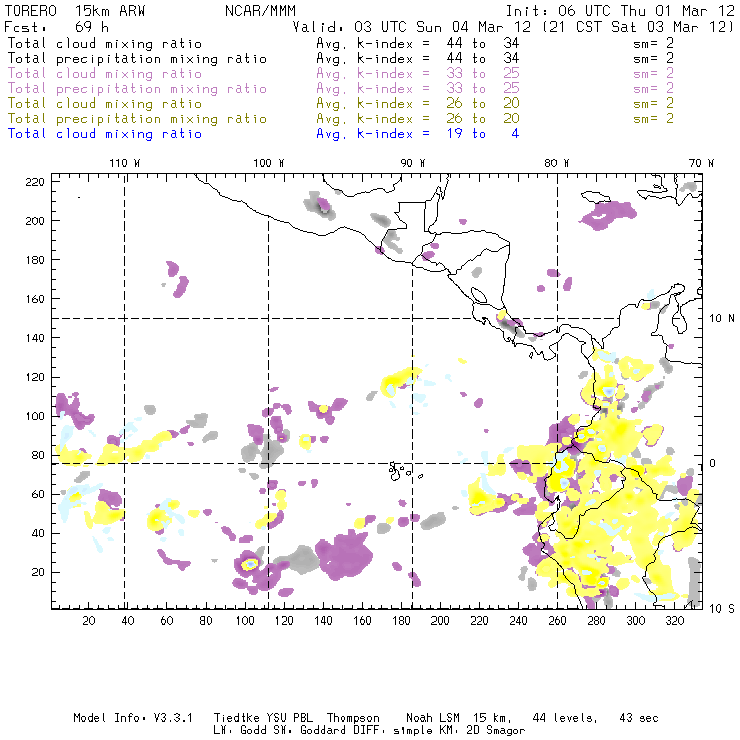This screenshot has height=740, width=740.
Task: Select the "180" tick on the horizontal axis
Action: click(x=401, y=621)
